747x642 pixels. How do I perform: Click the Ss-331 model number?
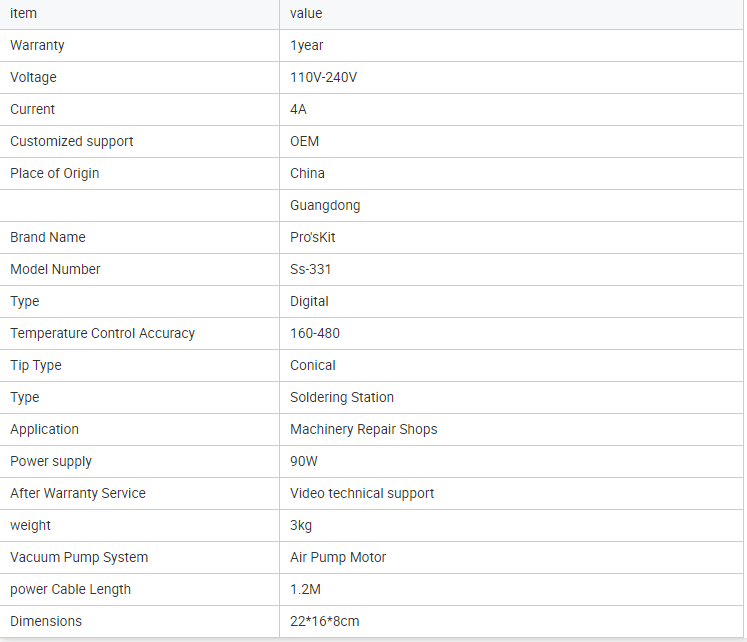(311, 269)
